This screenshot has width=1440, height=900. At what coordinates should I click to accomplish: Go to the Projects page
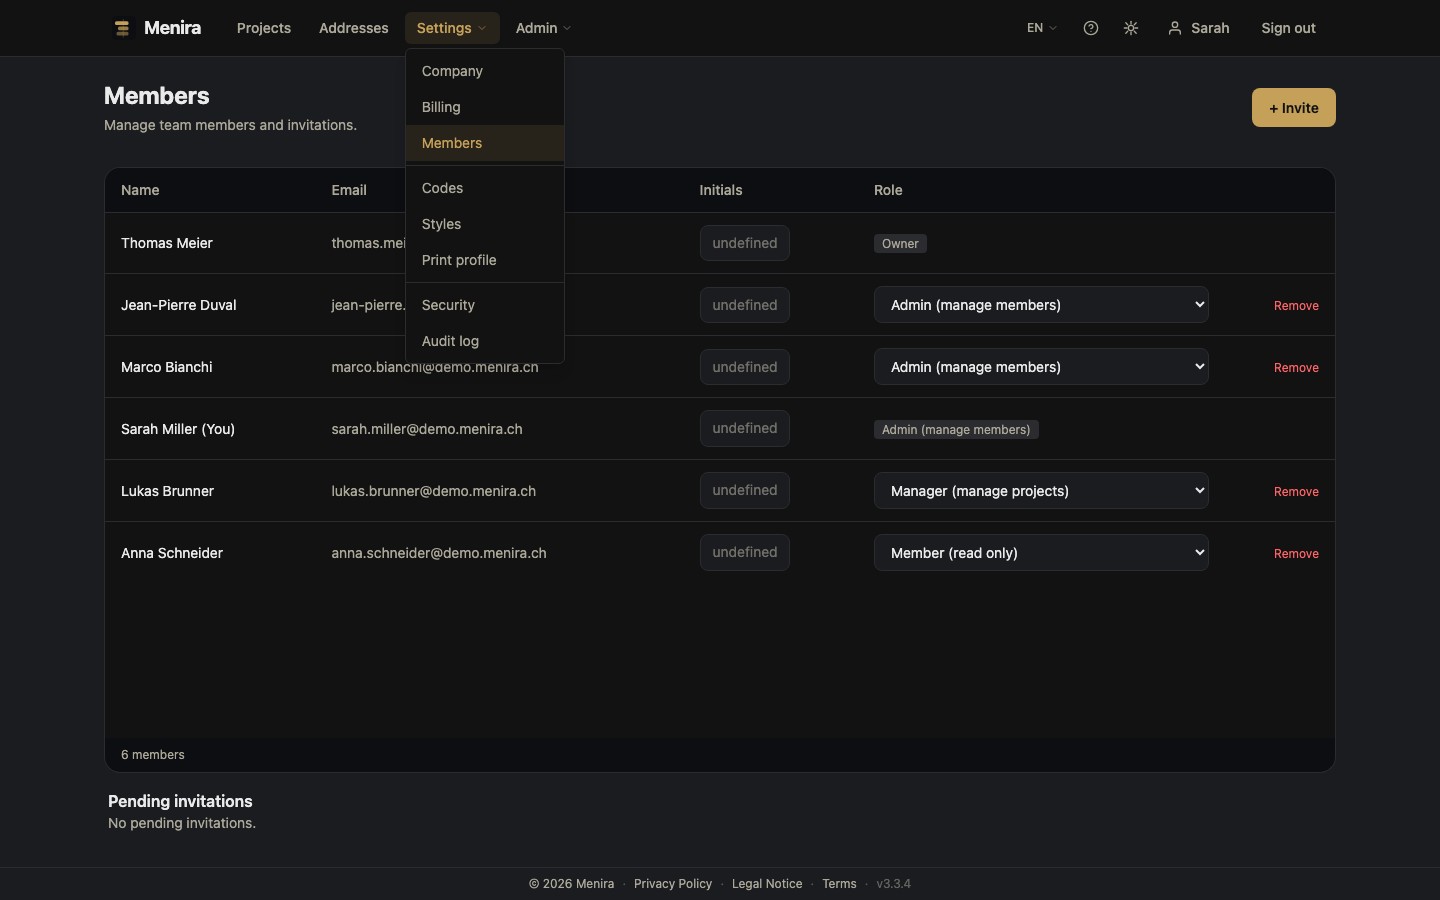[x=264, y=28]
